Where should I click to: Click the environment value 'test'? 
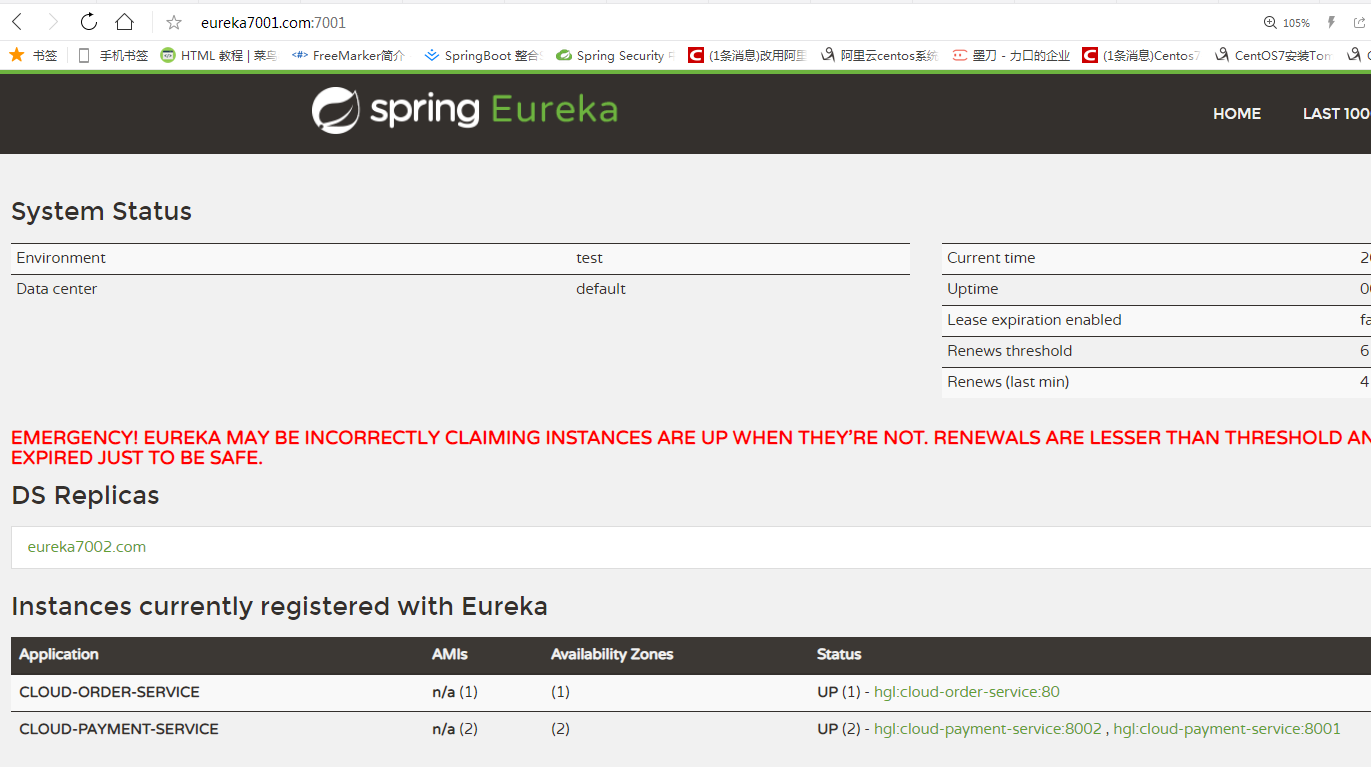[x=589, y=258]
